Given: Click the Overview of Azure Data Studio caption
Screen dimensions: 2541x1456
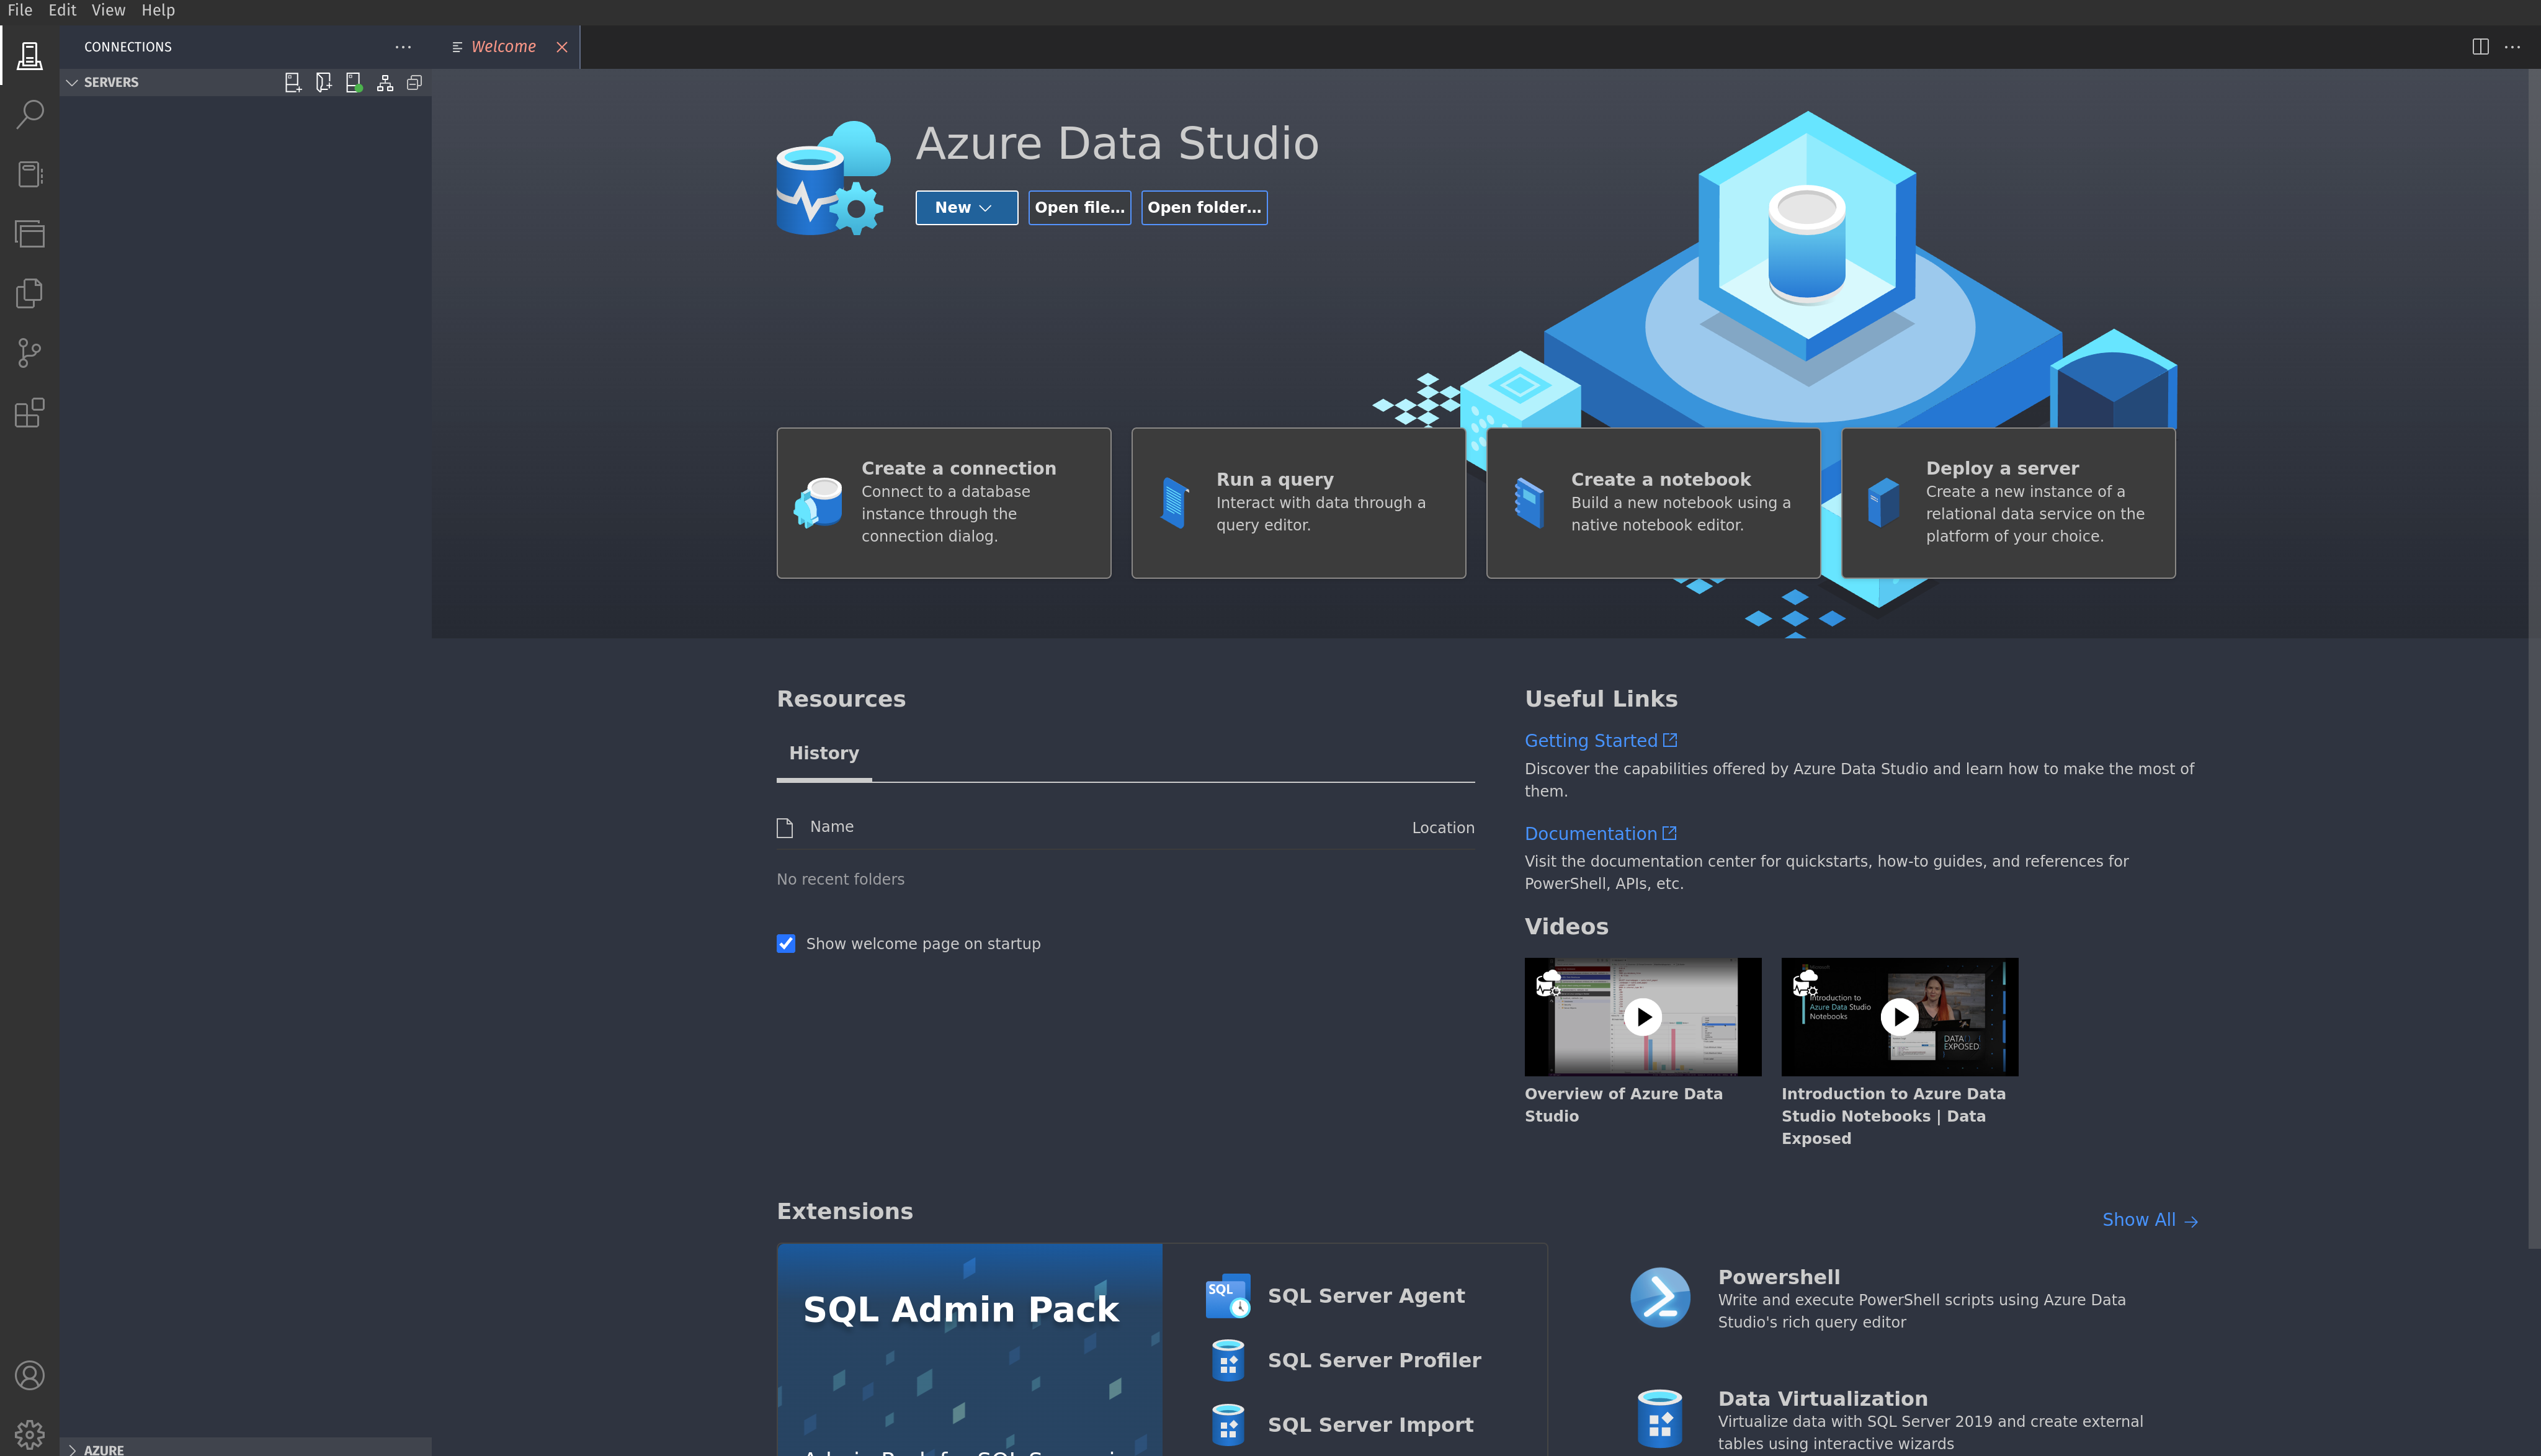Looking at the screenshot, I should 1623,1105.
